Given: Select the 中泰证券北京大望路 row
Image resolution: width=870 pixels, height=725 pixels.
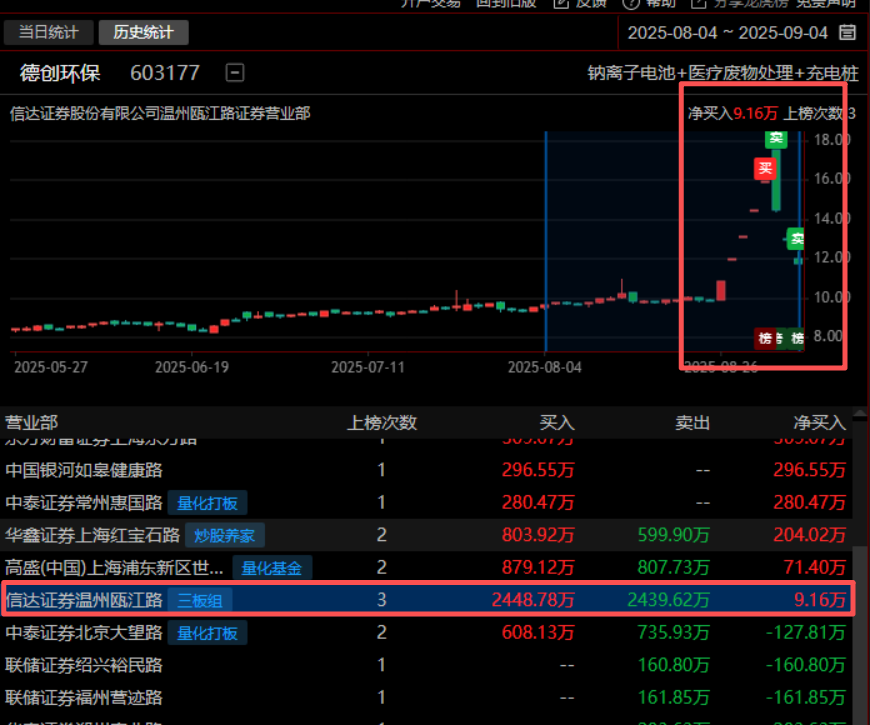Looking at the screenshot, I should click(426, 632).
